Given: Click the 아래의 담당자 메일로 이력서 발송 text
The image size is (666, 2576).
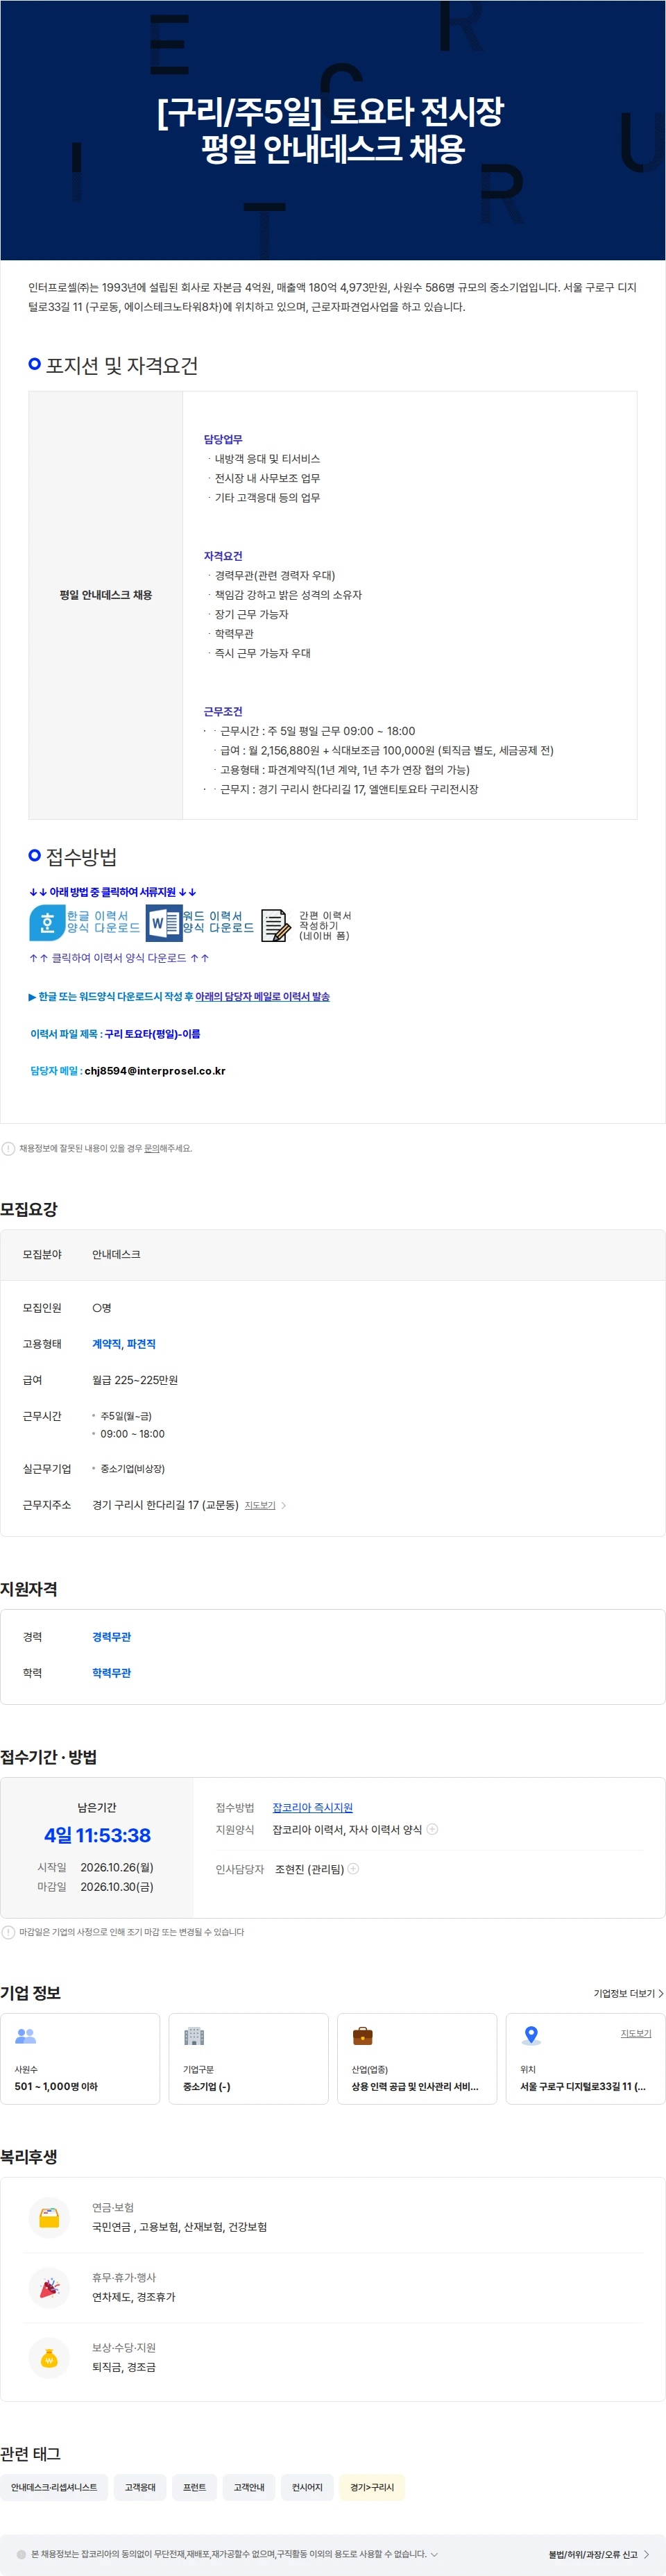Looking at the screenshot, I should [262, 997].
